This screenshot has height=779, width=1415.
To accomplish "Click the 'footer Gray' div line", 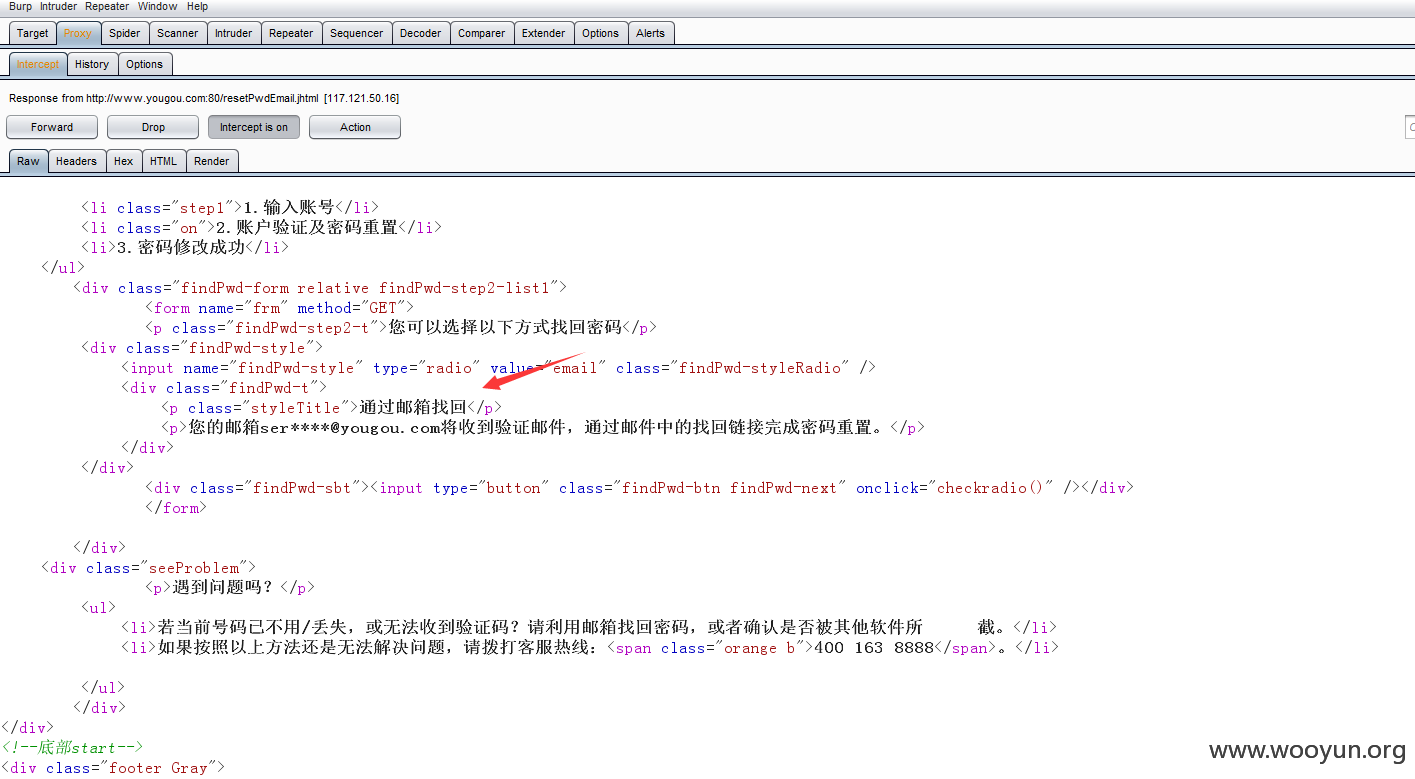I will click(x=113, y=768).
